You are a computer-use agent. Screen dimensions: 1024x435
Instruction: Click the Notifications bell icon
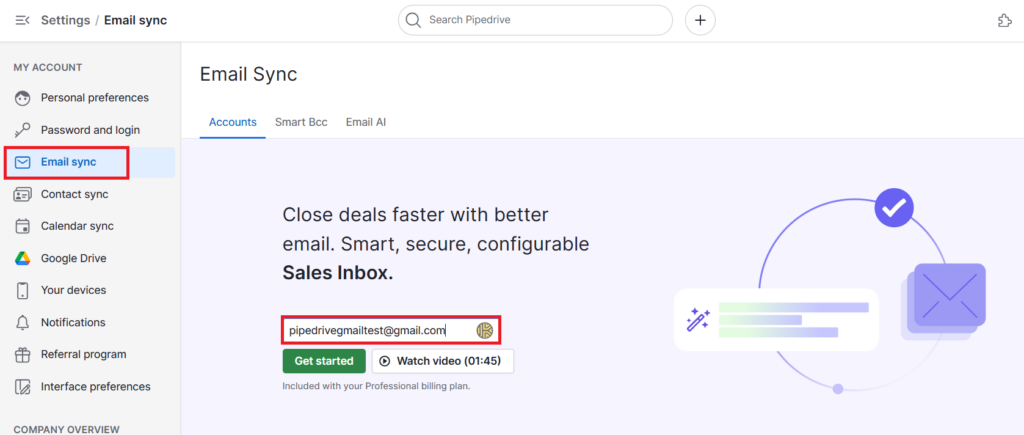(23, 322)
